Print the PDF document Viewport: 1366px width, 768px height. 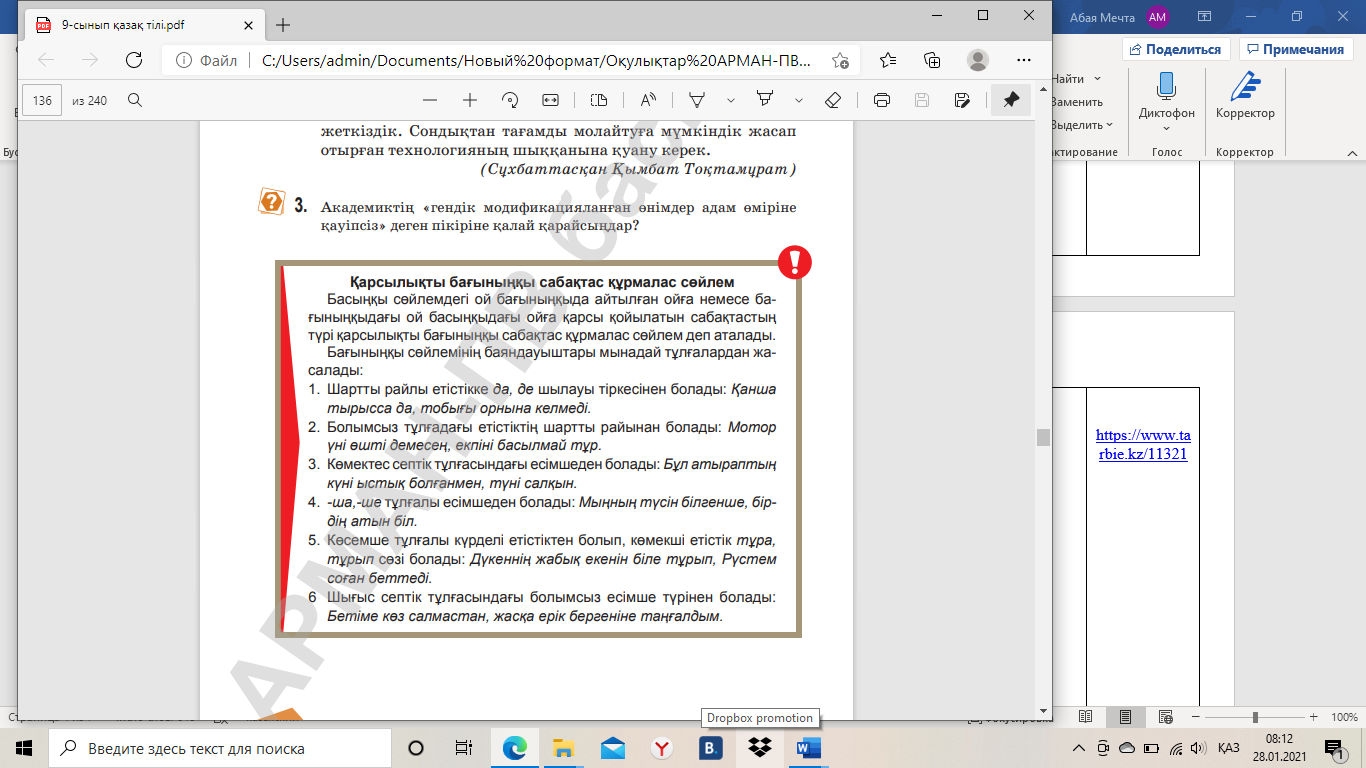pyautogui.click(x=882, y=100)
